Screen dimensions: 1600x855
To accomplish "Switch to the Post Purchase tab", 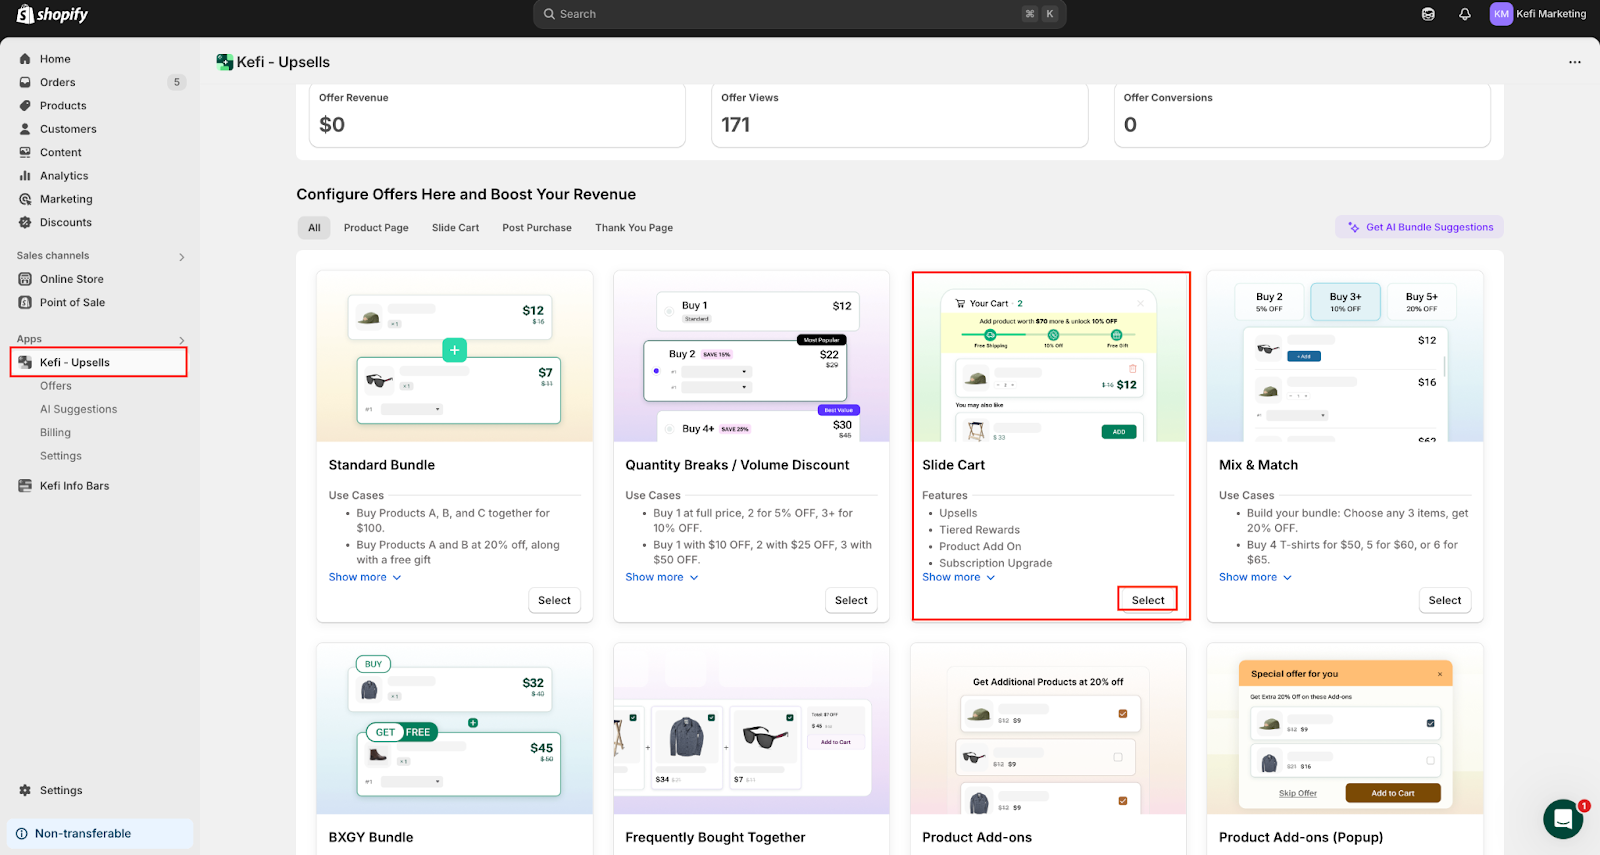I will (x=537, y=228).
